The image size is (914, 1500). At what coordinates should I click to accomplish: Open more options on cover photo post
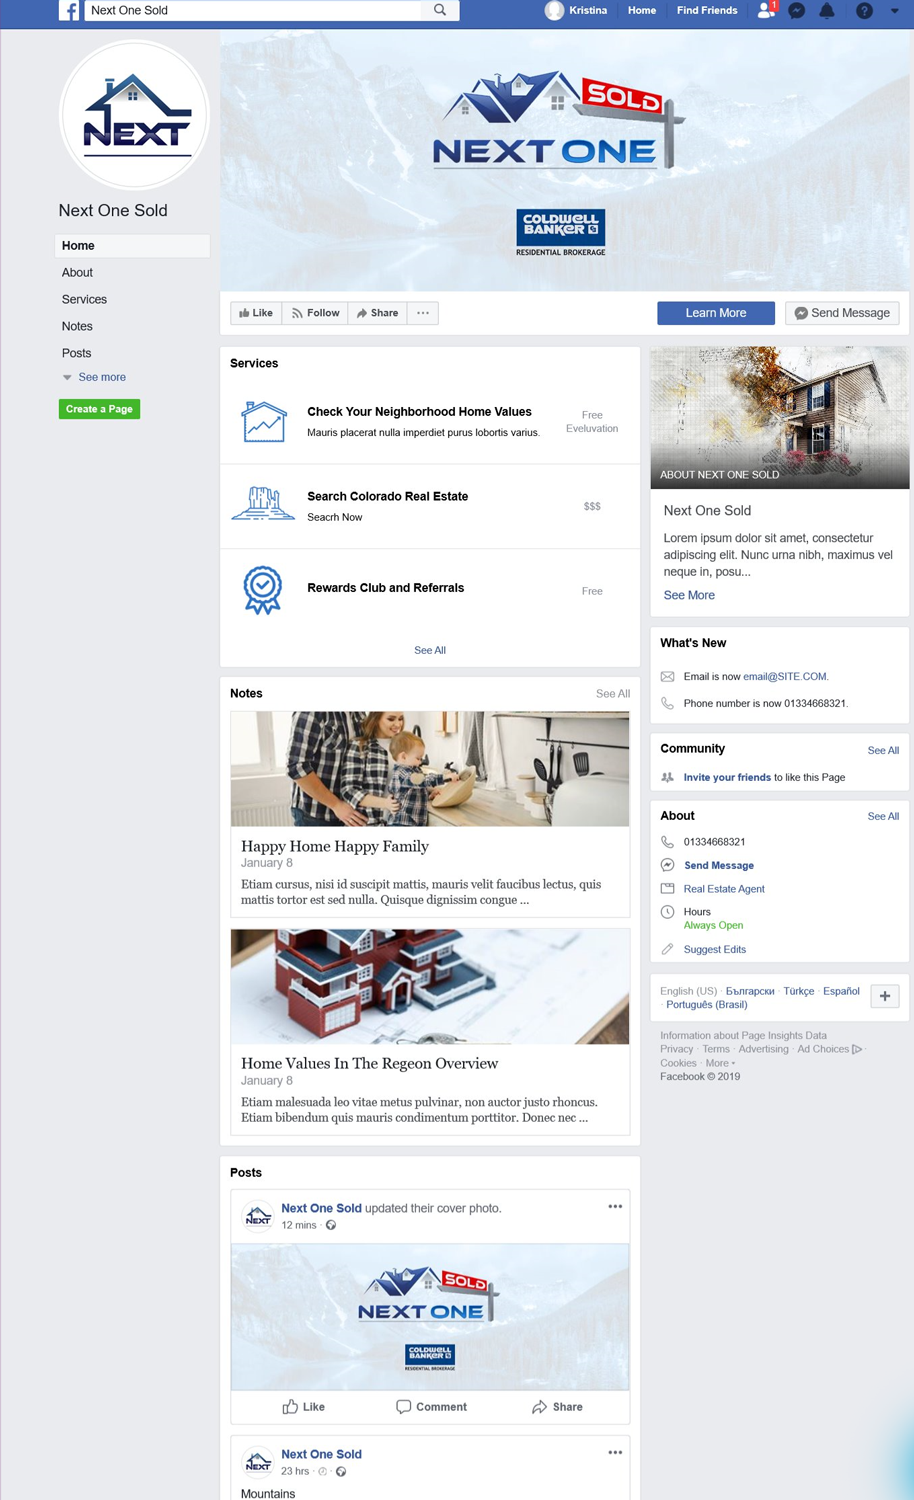(615, 1207)
